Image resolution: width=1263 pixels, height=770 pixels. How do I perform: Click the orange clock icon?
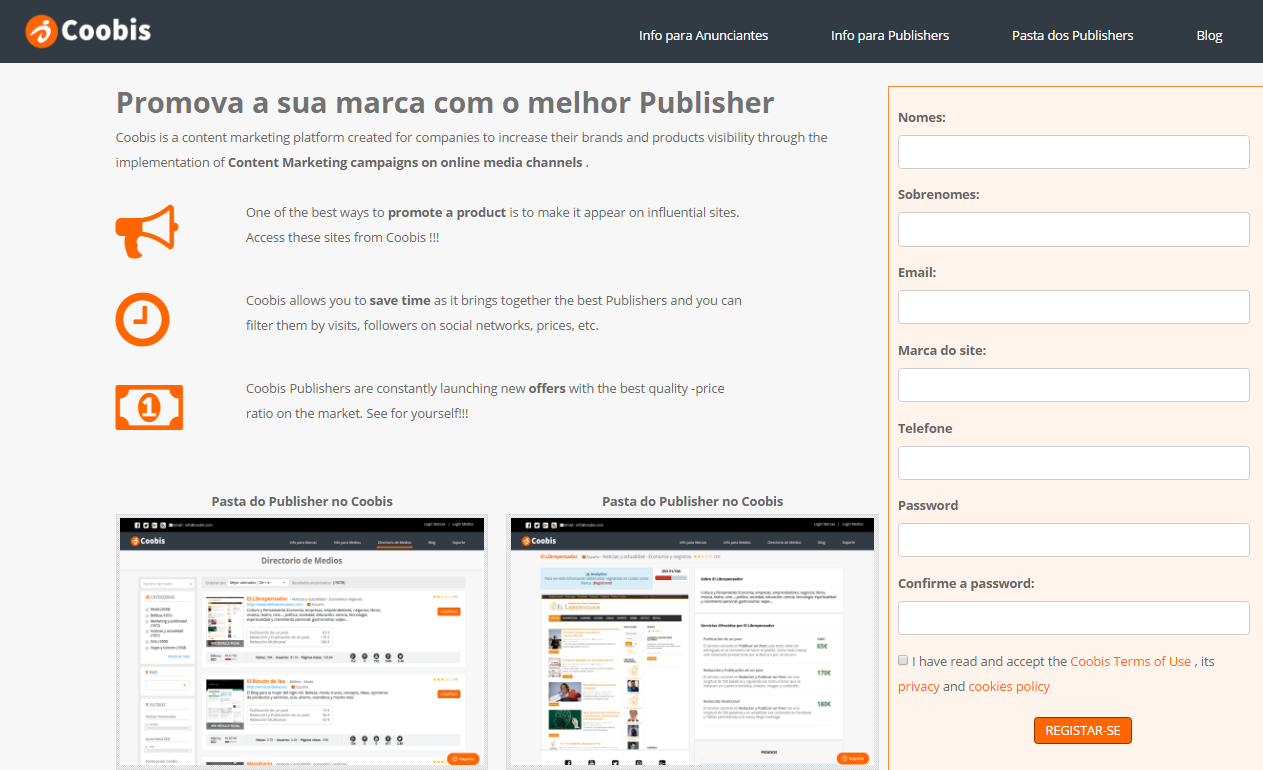coord(143,319)
